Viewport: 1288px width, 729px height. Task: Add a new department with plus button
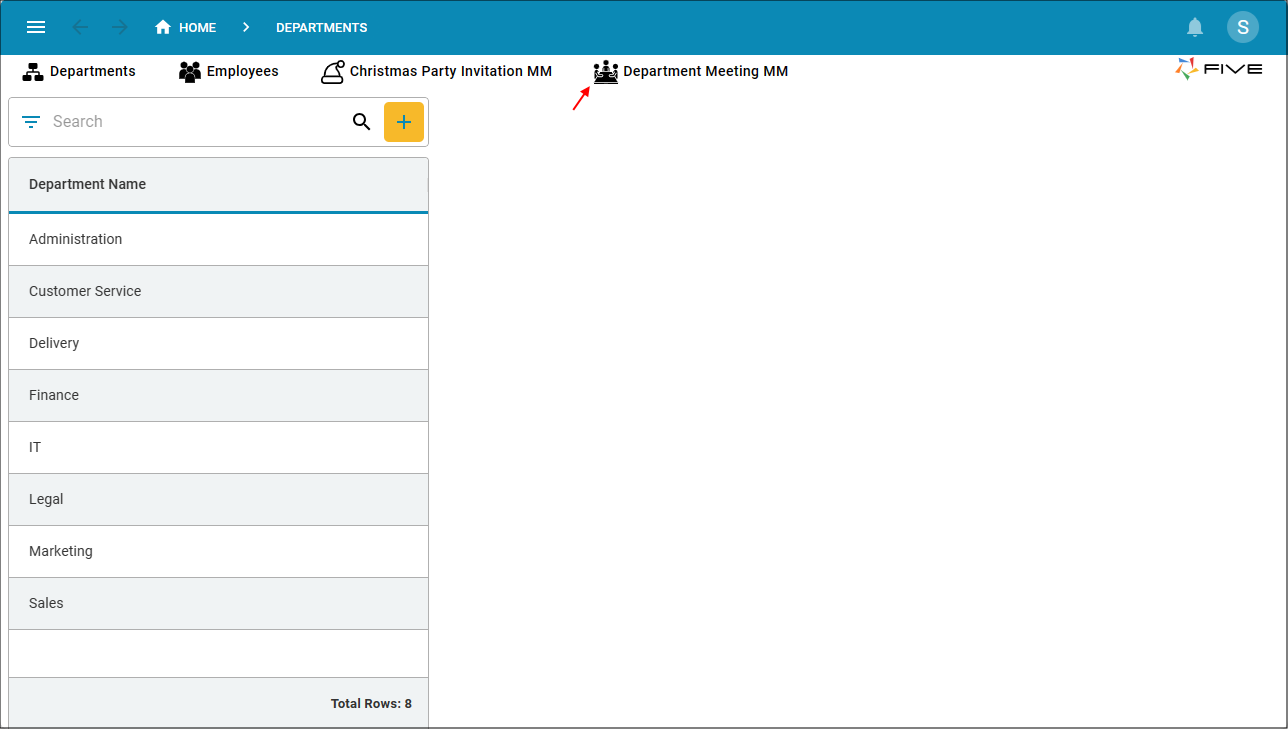[x=404, y=122]
